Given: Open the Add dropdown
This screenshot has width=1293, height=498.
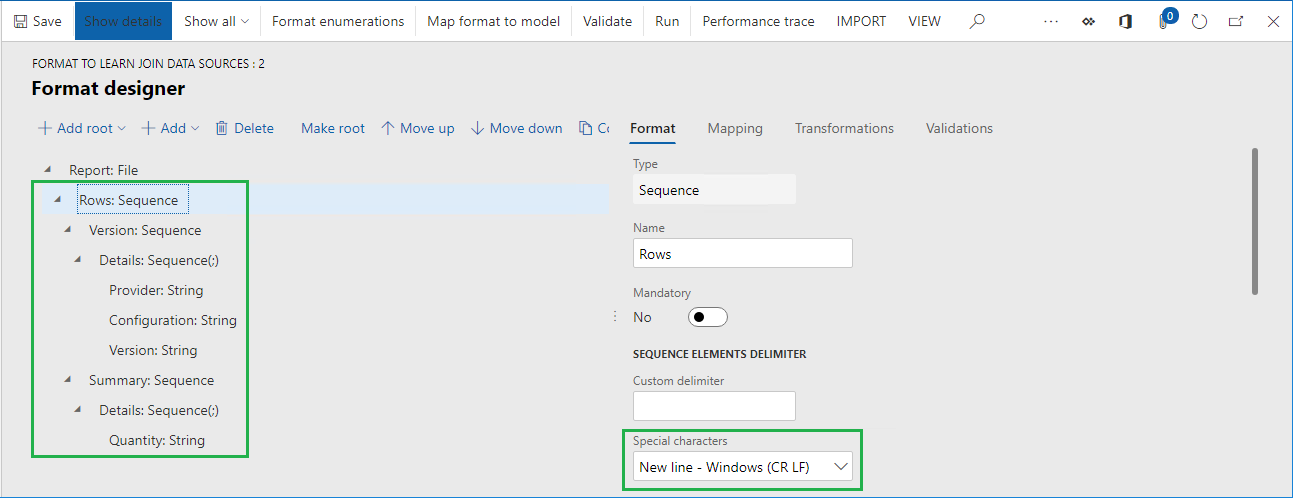Looking at the screenshot, I should [170, 128].
